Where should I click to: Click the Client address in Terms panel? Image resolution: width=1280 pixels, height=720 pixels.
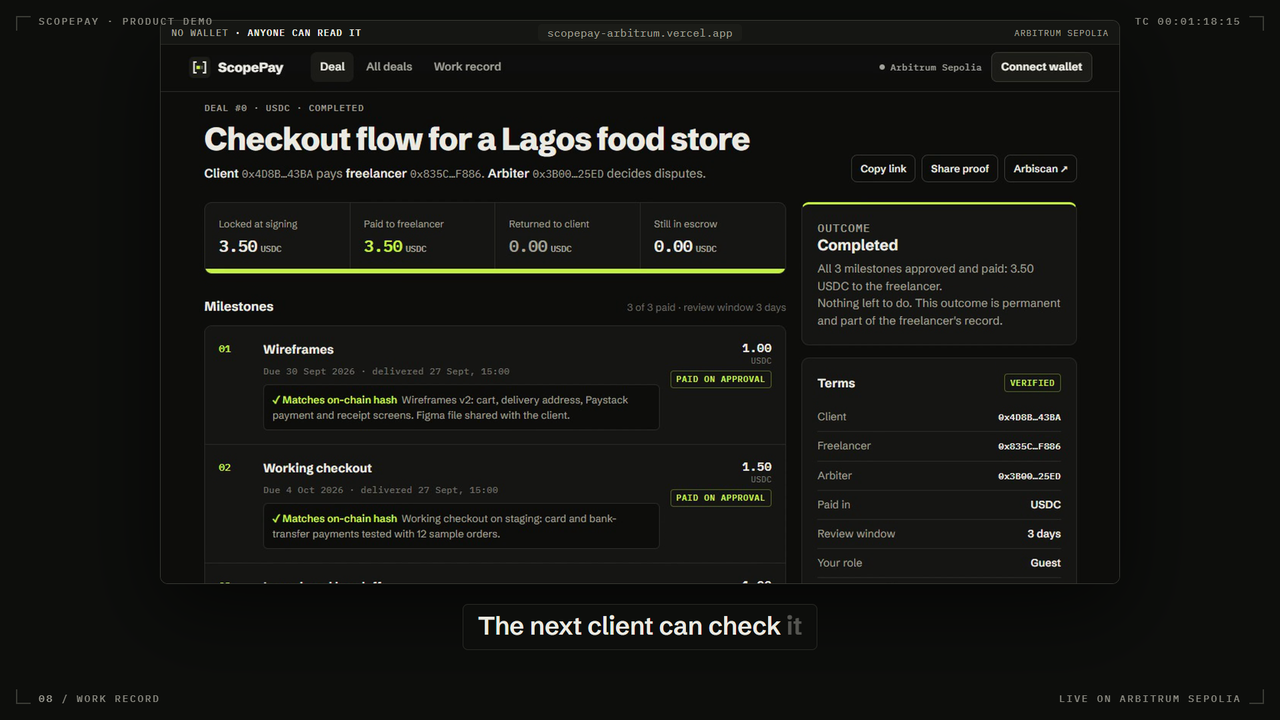(1029, 417)
